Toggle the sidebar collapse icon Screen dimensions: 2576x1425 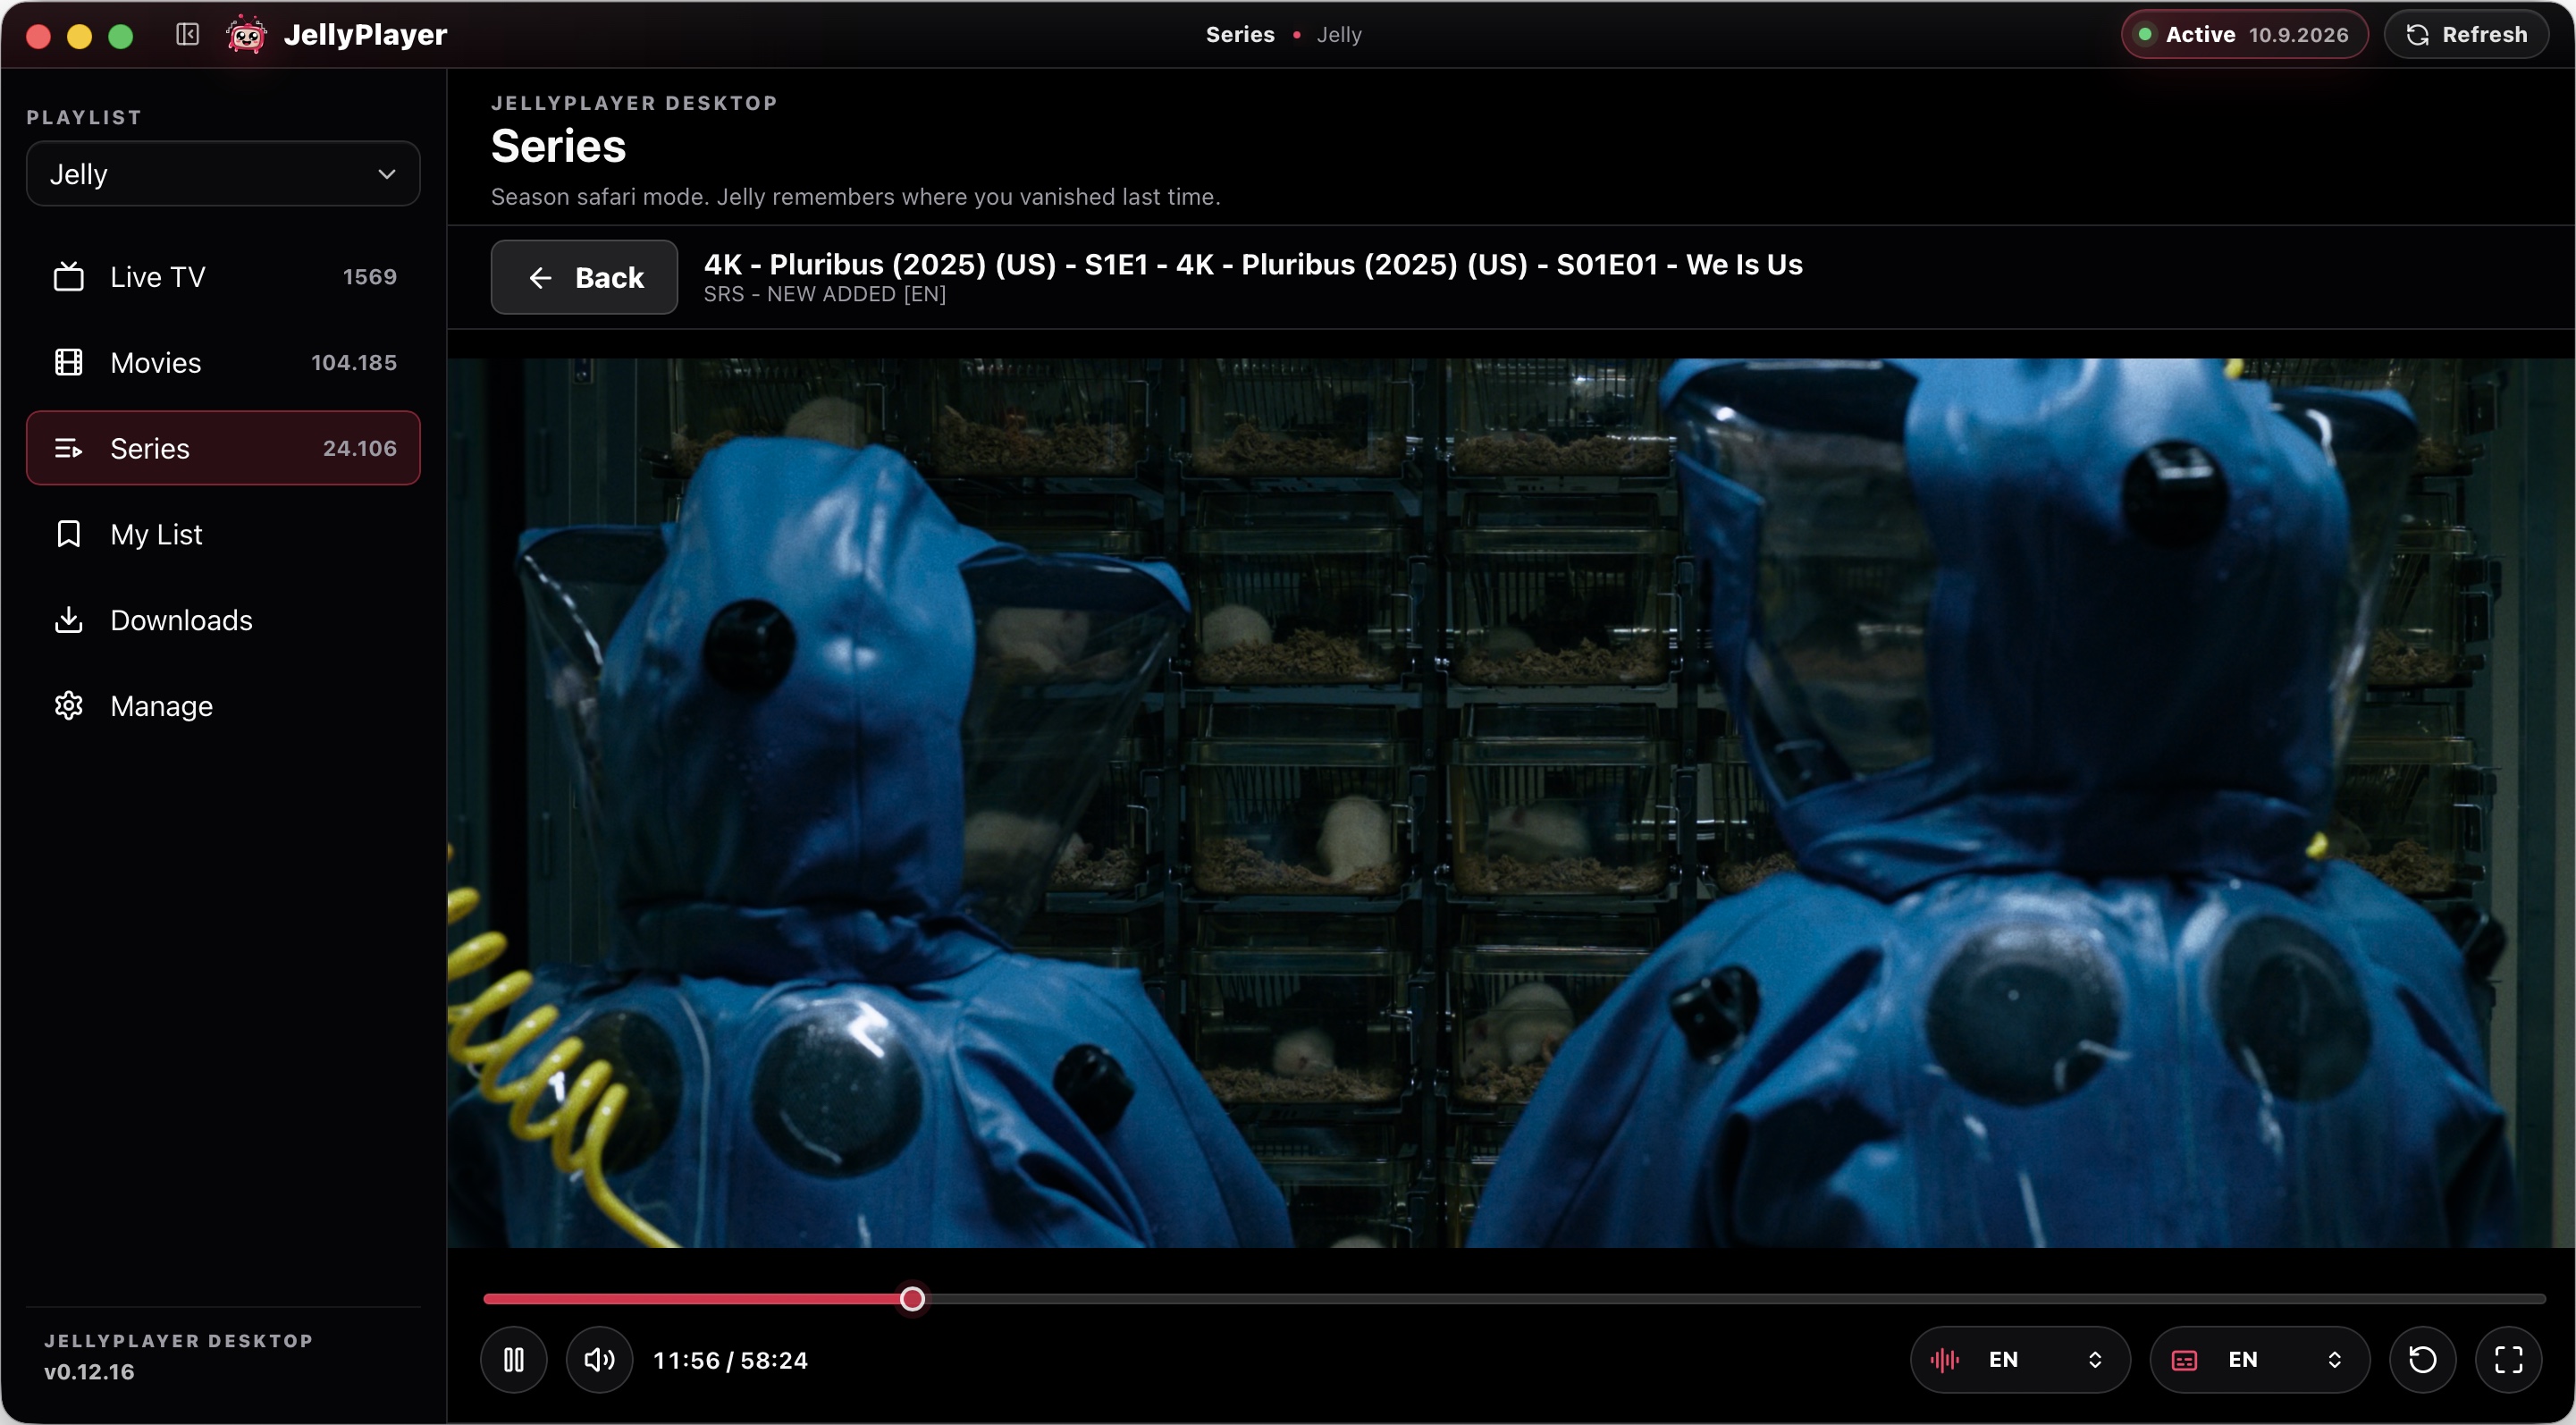[187, 35]
